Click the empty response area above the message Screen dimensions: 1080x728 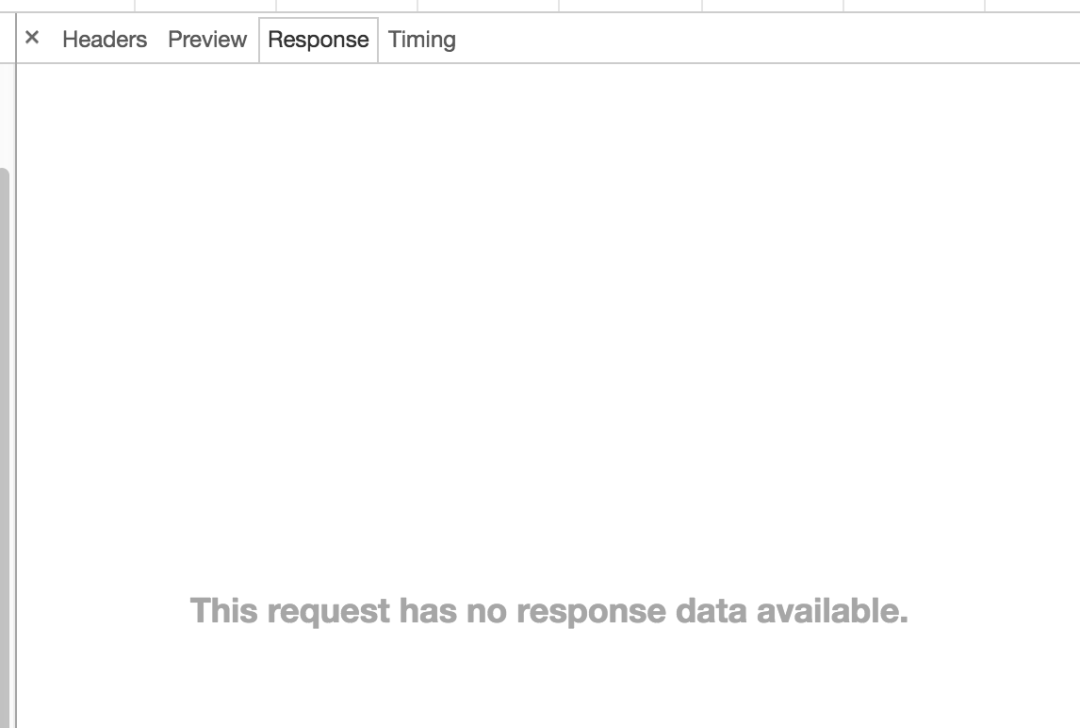(x=549, y=324)
